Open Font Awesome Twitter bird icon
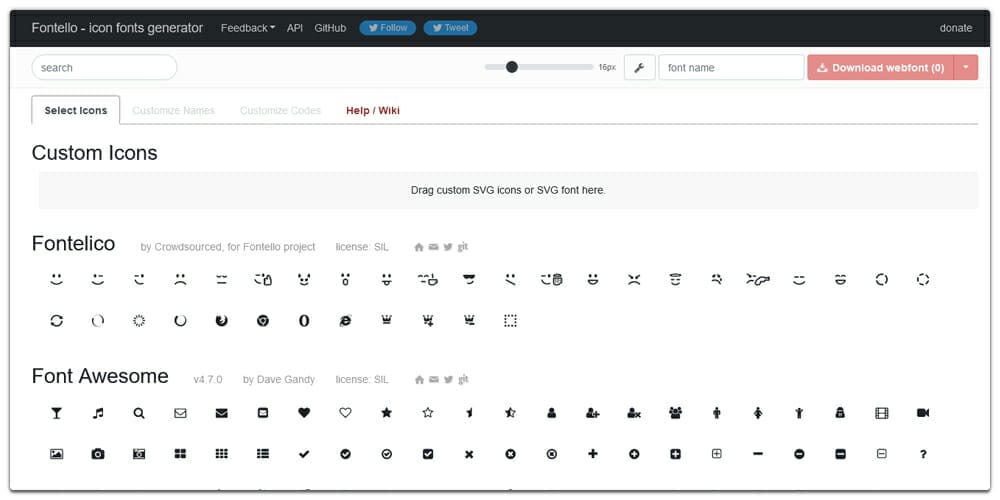 click(448, 379)
